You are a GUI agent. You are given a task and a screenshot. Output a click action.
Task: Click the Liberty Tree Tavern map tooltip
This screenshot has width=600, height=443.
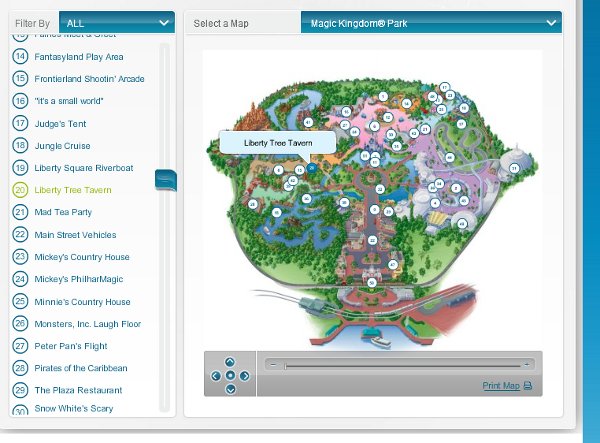click(x=278, y=143)
